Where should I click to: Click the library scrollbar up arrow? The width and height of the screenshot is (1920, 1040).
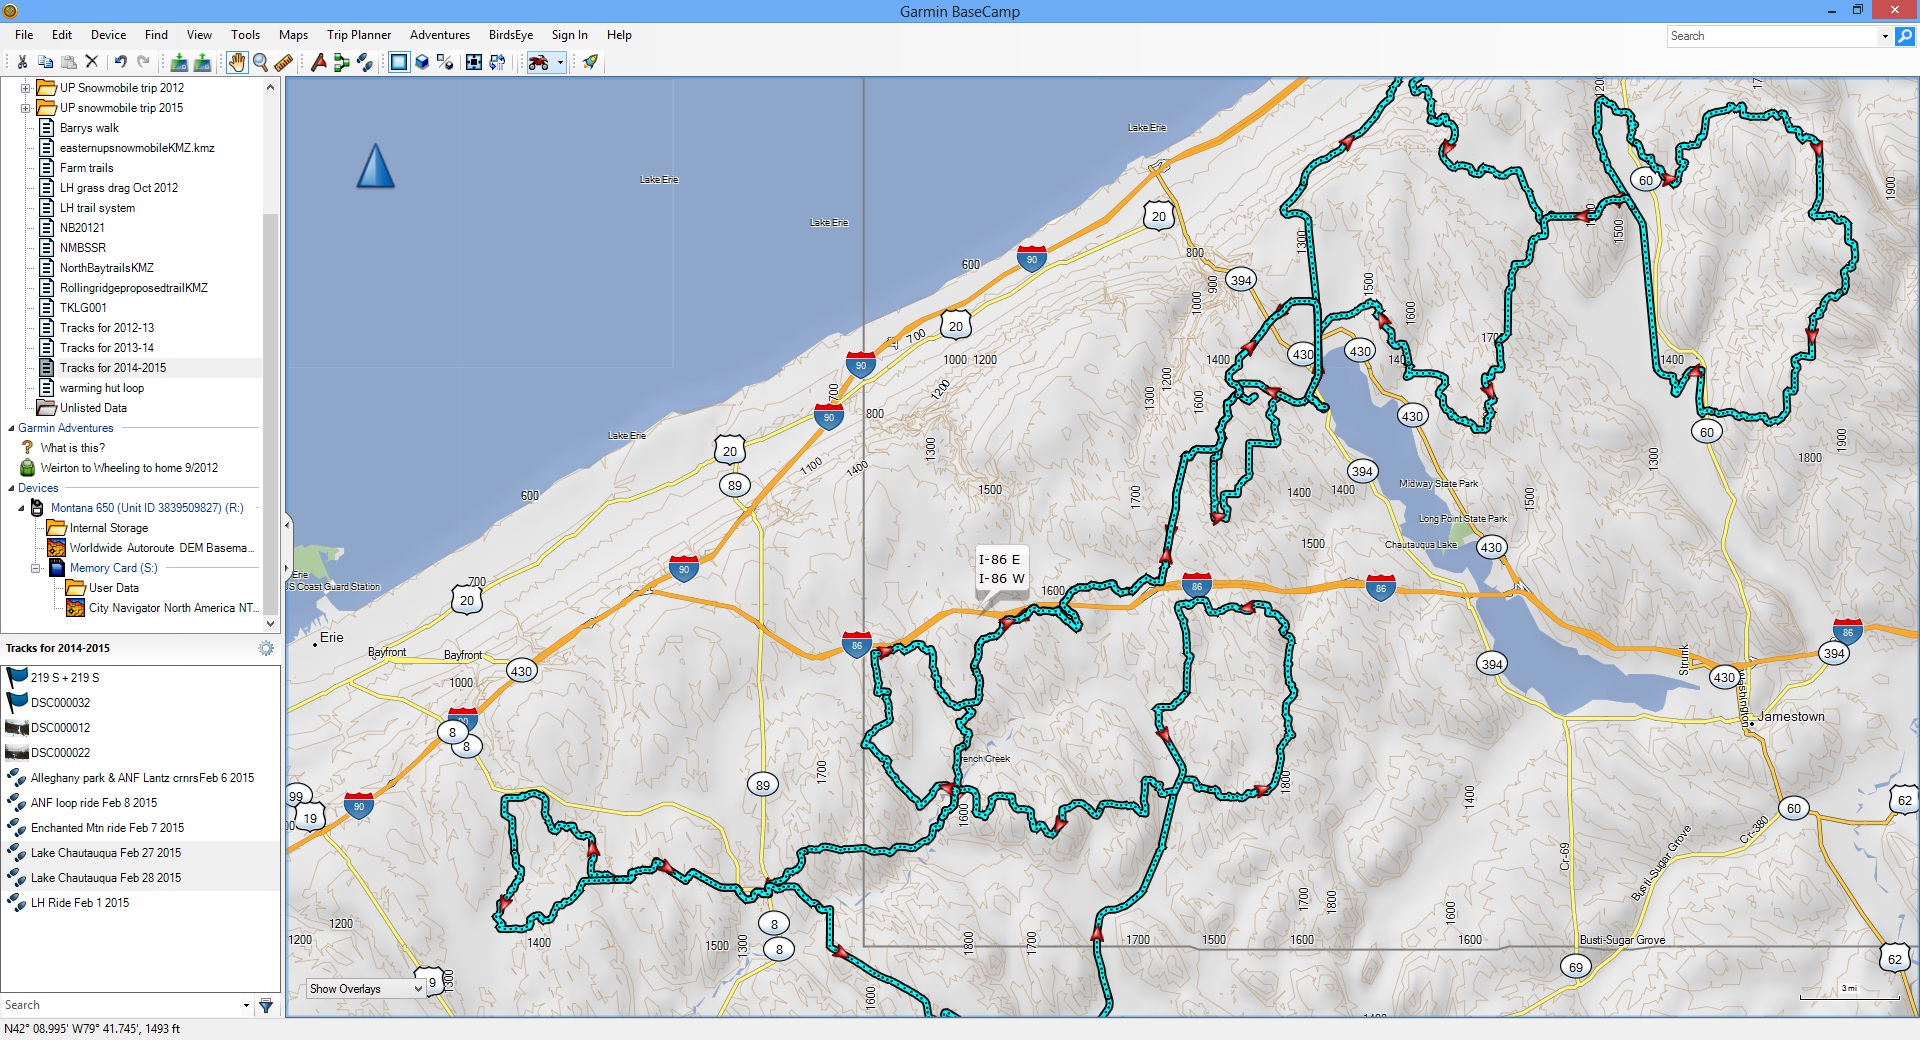(270, 88)
